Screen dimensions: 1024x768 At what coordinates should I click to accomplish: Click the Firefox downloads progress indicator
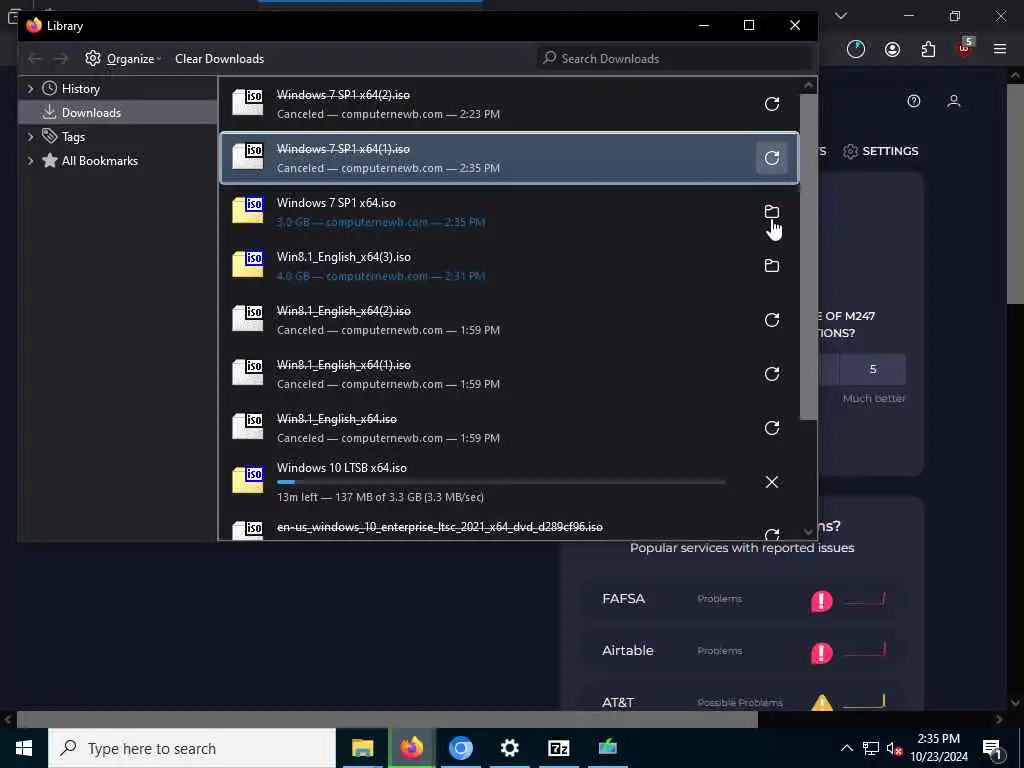click(856, 49)
